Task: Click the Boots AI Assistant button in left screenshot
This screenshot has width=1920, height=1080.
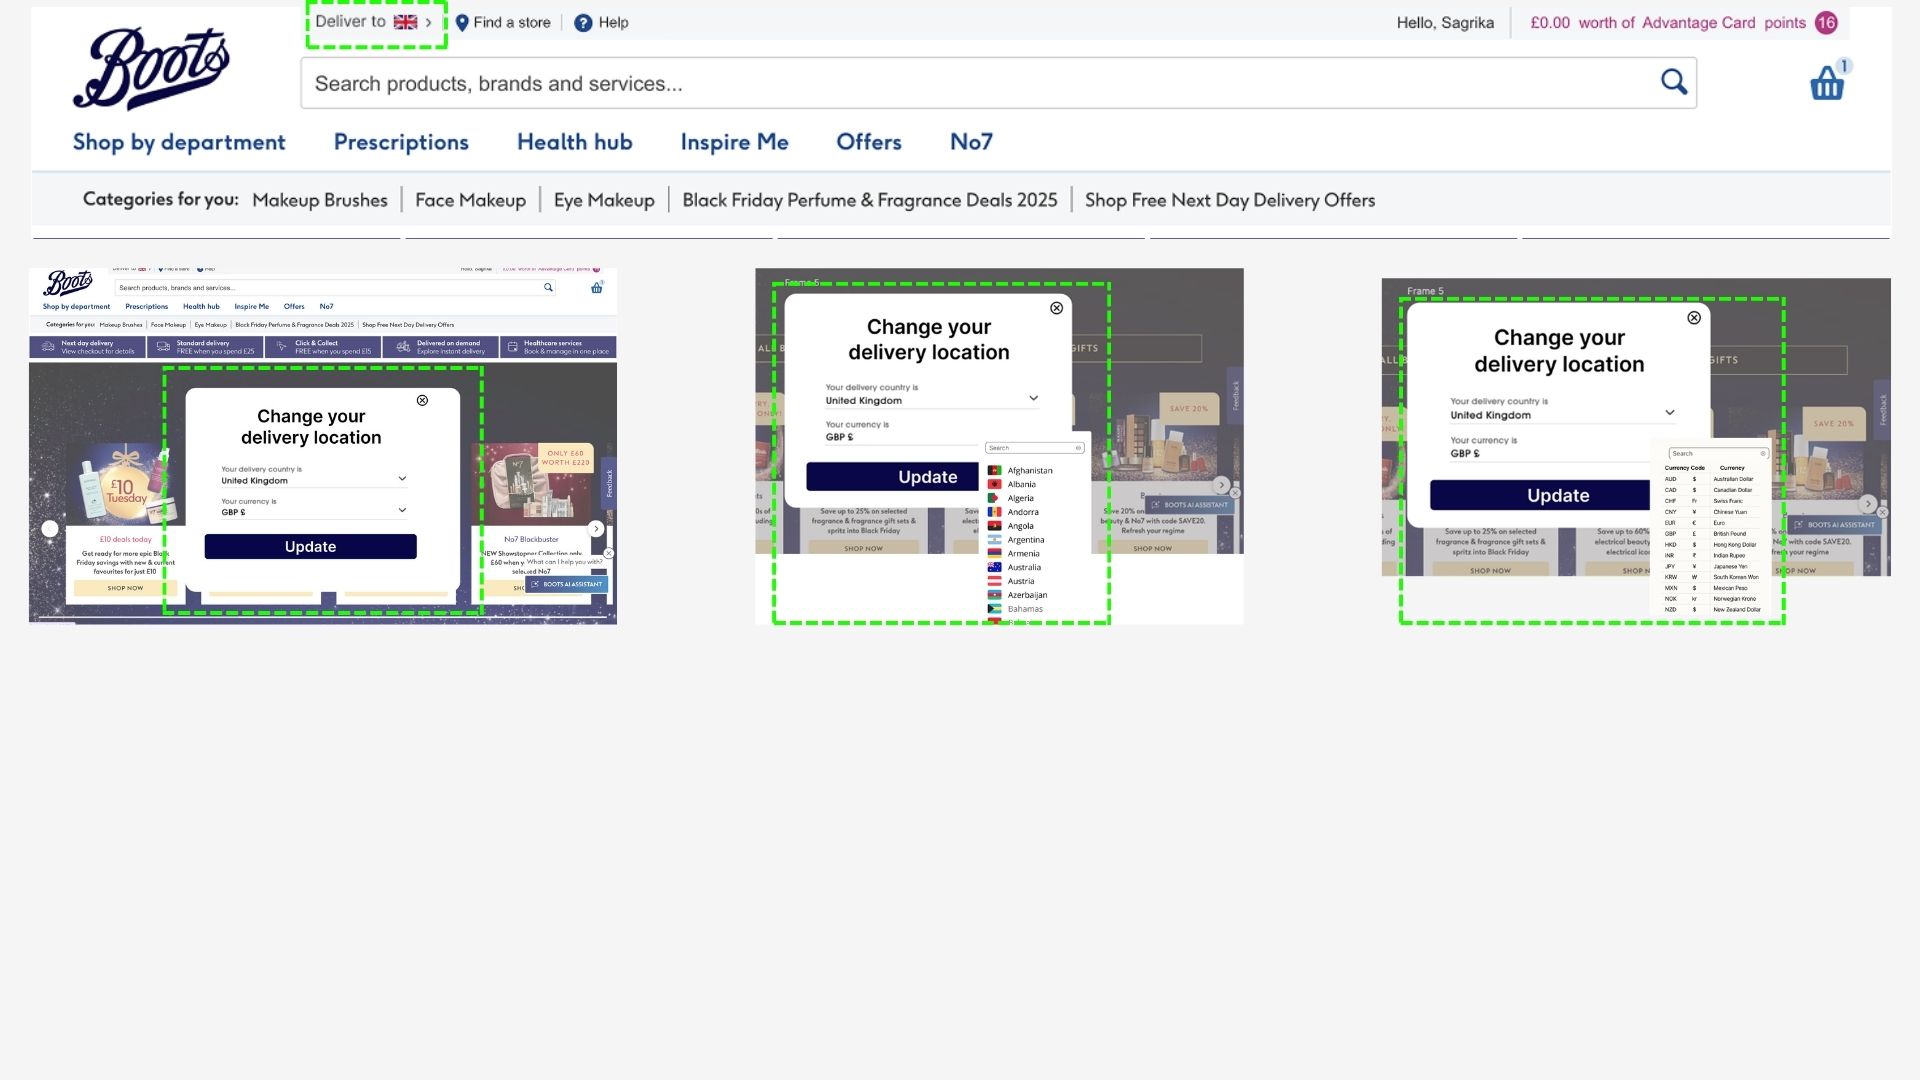Action: 567,584
